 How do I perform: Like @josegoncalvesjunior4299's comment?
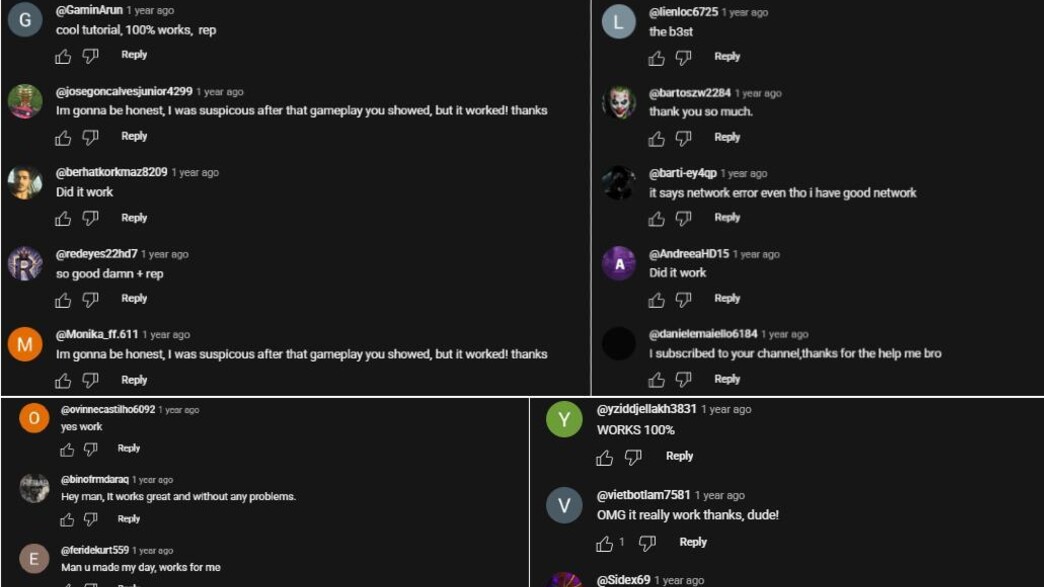pyautogui.click(x=63, y=137)
